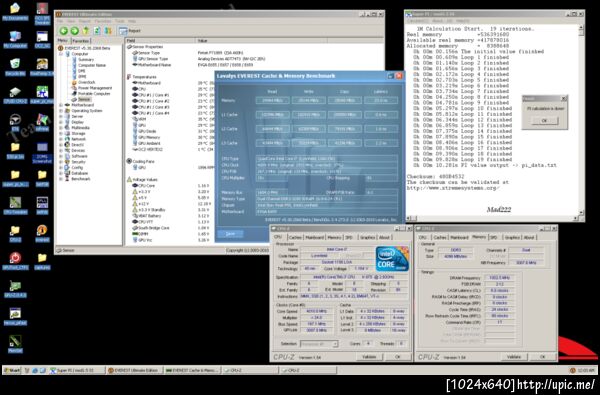The image size is (600, 395).
Task: Expand the Motherboard tree node
Action: (61, 105)
